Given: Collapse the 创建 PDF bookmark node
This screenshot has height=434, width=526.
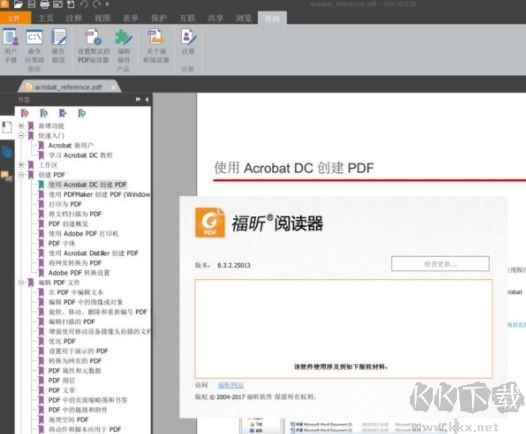Looking at the screenshot, I should pyautogui.click(x=21, y=175).
